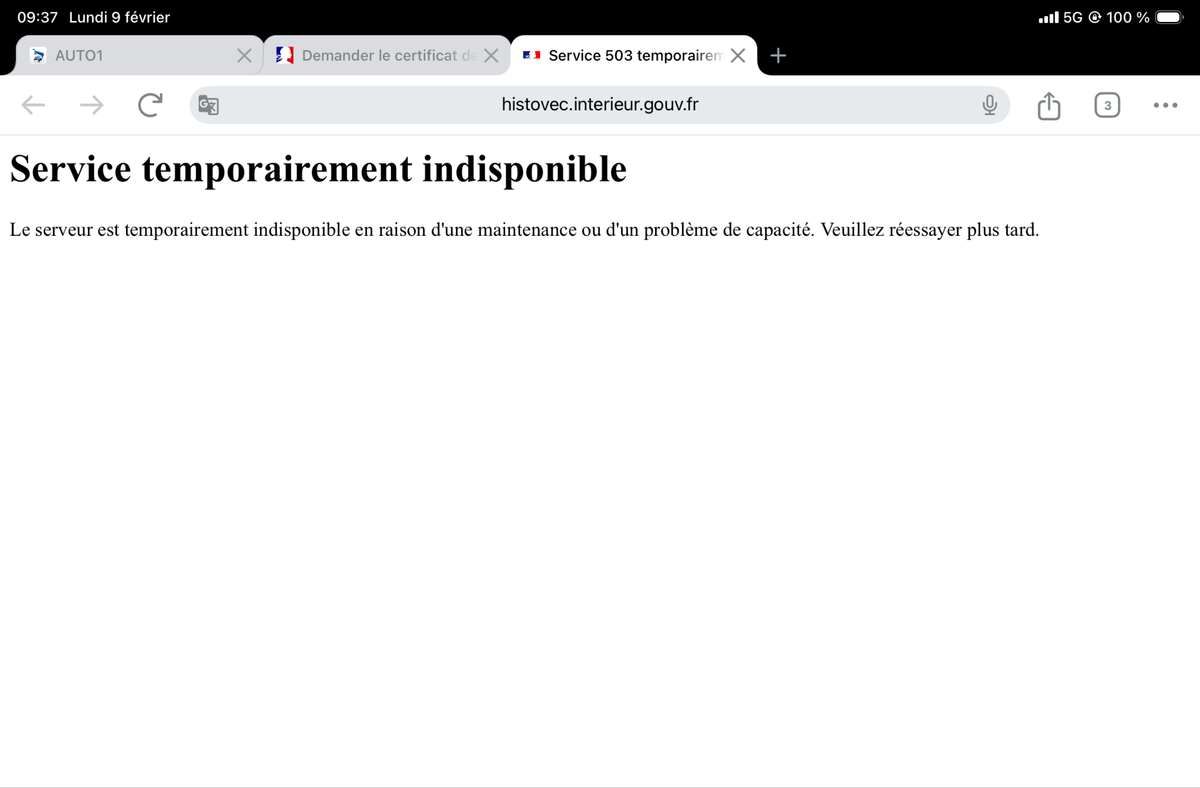
Task: Tap the 100 % battery indicator
Action: click(1145, 17)
